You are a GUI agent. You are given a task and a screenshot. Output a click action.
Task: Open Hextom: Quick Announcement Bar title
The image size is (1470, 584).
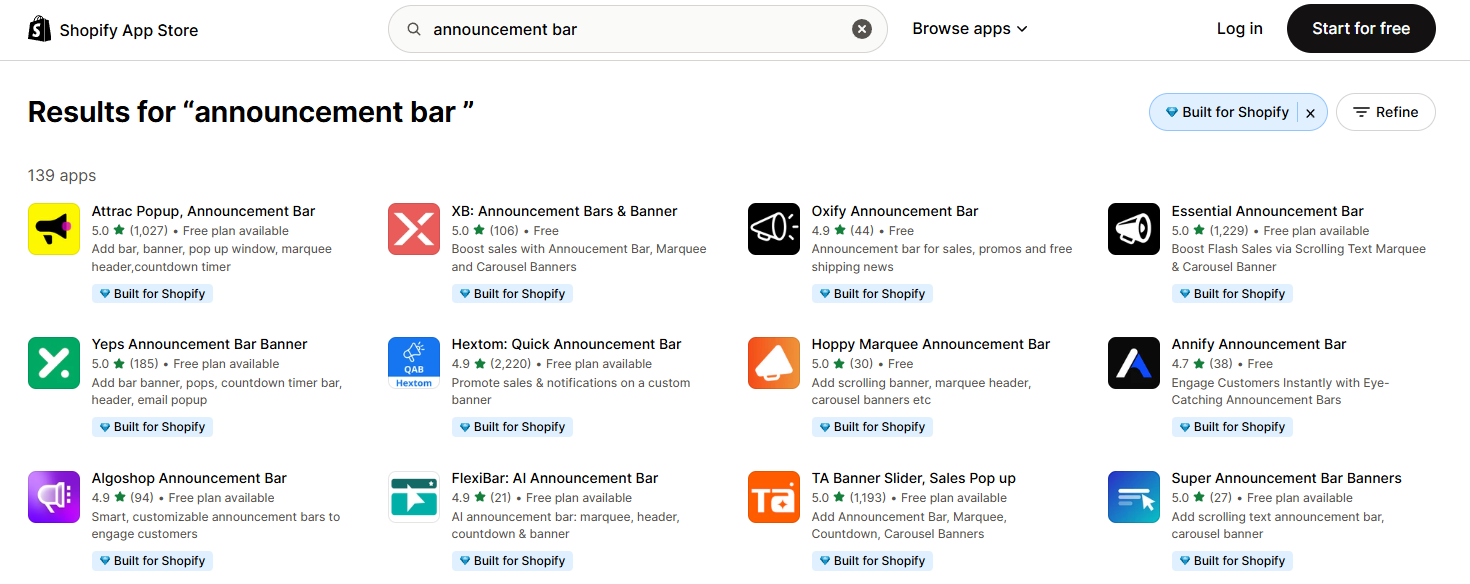[x=566, y=344]
